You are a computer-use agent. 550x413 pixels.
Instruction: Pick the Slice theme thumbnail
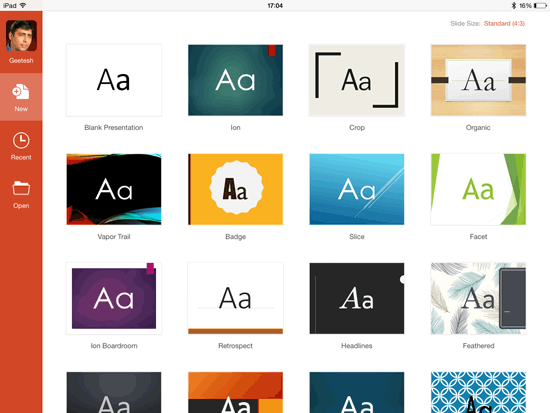357,189
